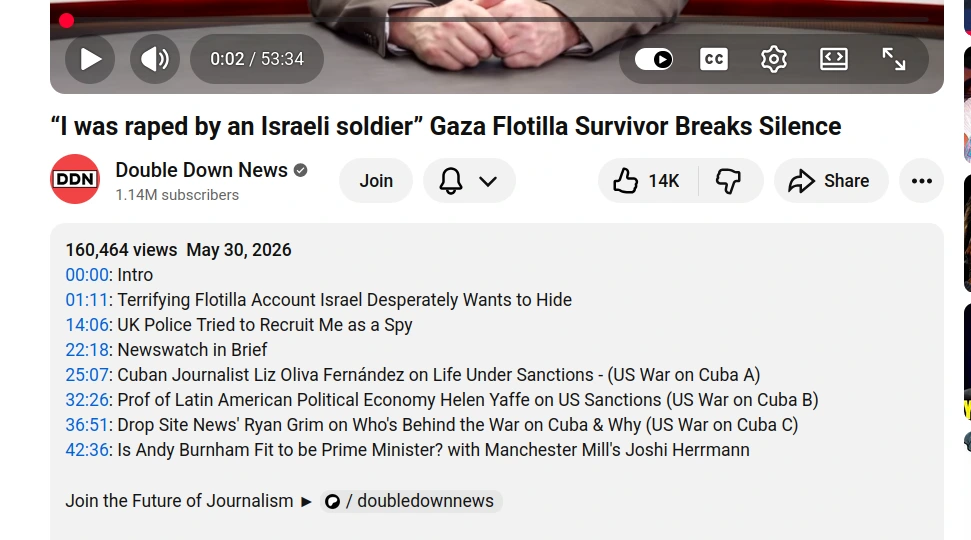Open the doubledownnews Patreon link
This screenshot has width=971, height=540.
(411, 501)
